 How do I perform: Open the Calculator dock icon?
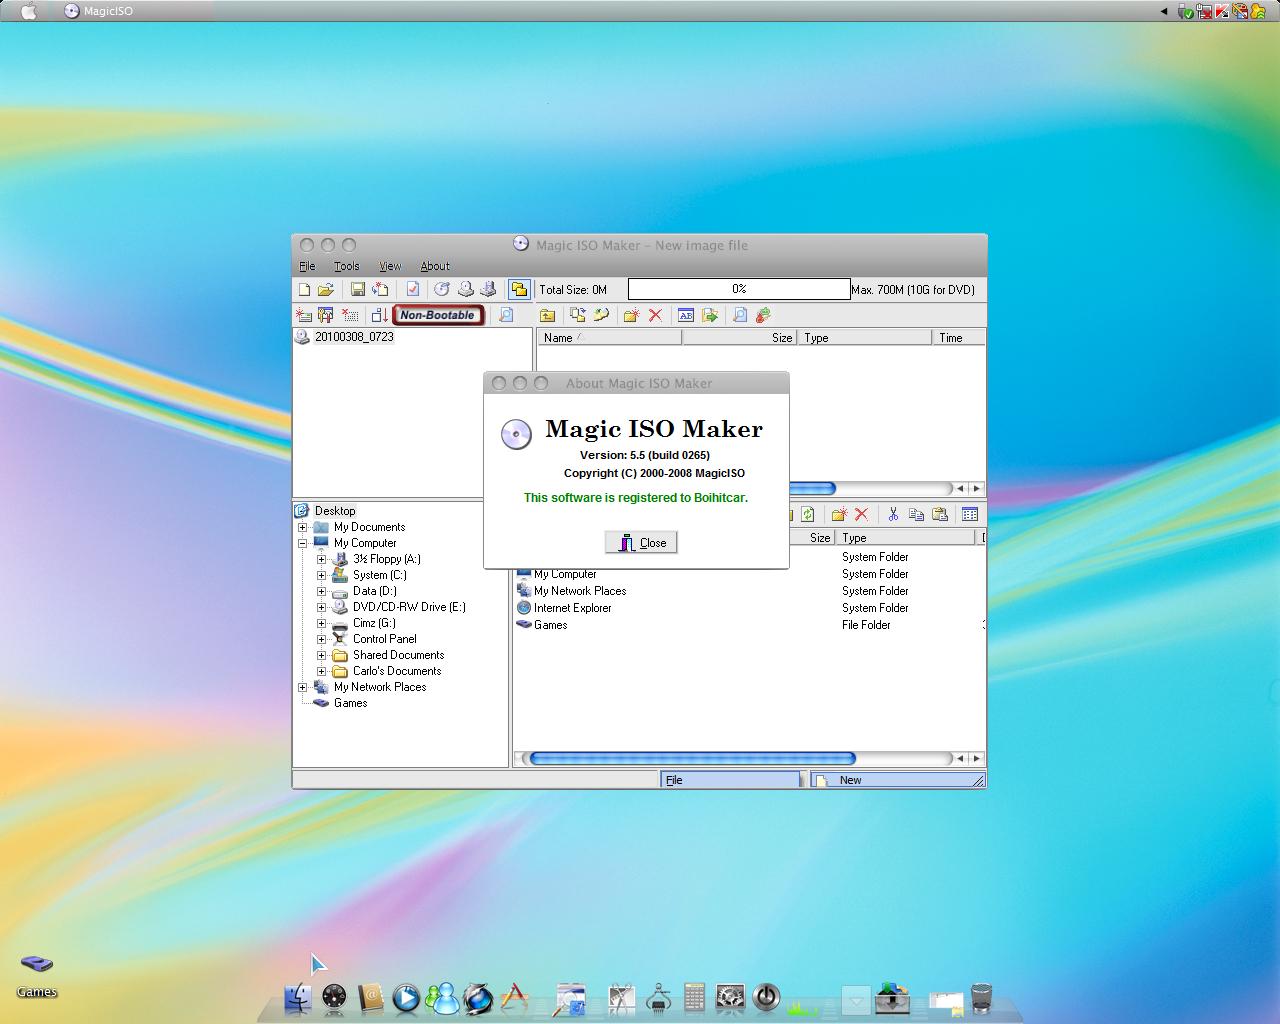pyautogui.click(x=694, y=997)
